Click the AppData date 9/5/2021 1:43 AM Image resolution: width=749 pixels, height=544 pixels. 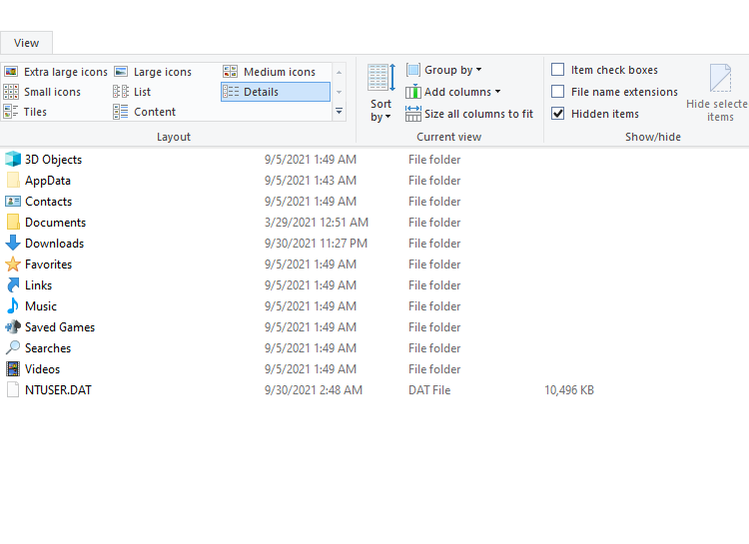[x=310, y=181]
